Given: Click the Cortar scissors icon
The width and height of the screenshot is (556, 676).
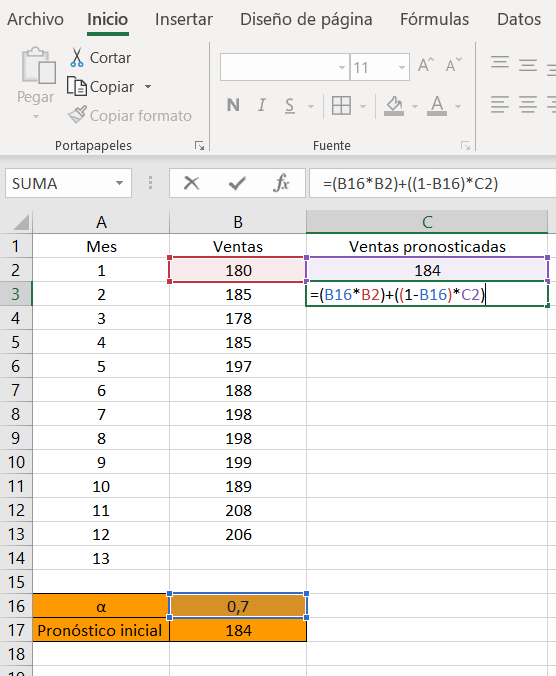Looking at the screenshot, I should (77, 57).
